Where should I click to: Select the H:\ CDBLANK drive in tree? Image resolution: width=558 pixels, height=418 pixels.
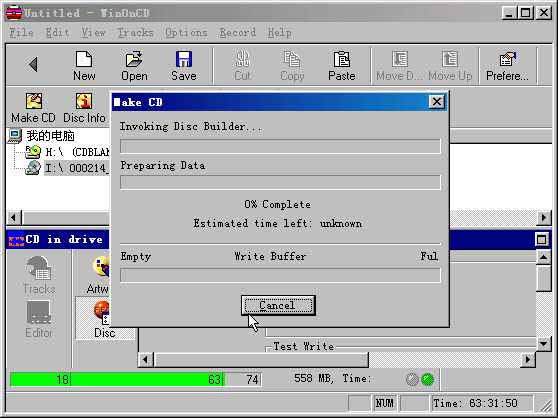click(67, 152)
